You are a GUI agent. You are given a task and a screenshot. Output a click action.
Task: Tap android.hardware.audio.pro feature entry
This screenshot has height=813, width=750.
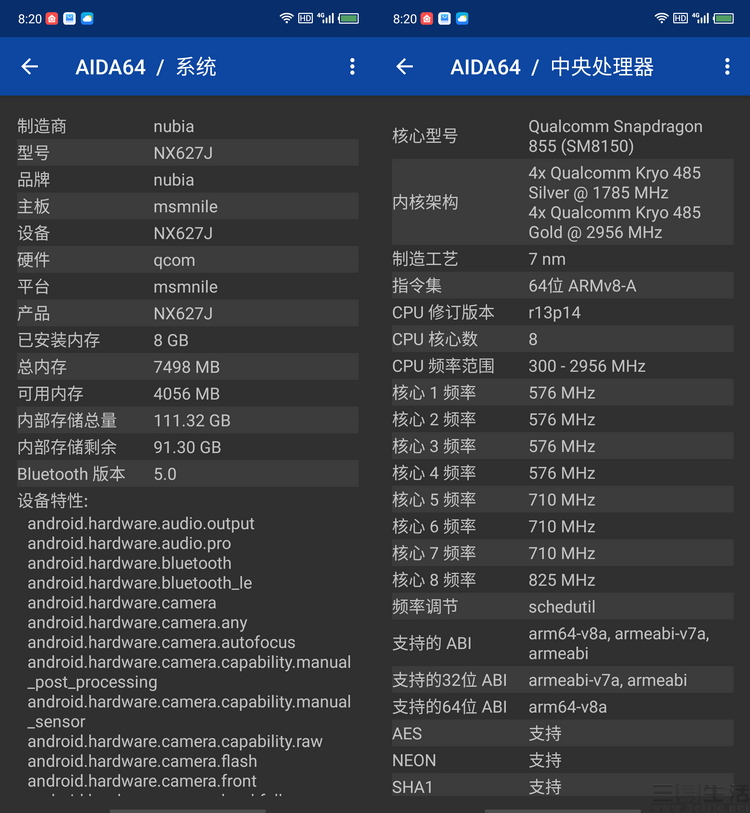click(129, 543)
